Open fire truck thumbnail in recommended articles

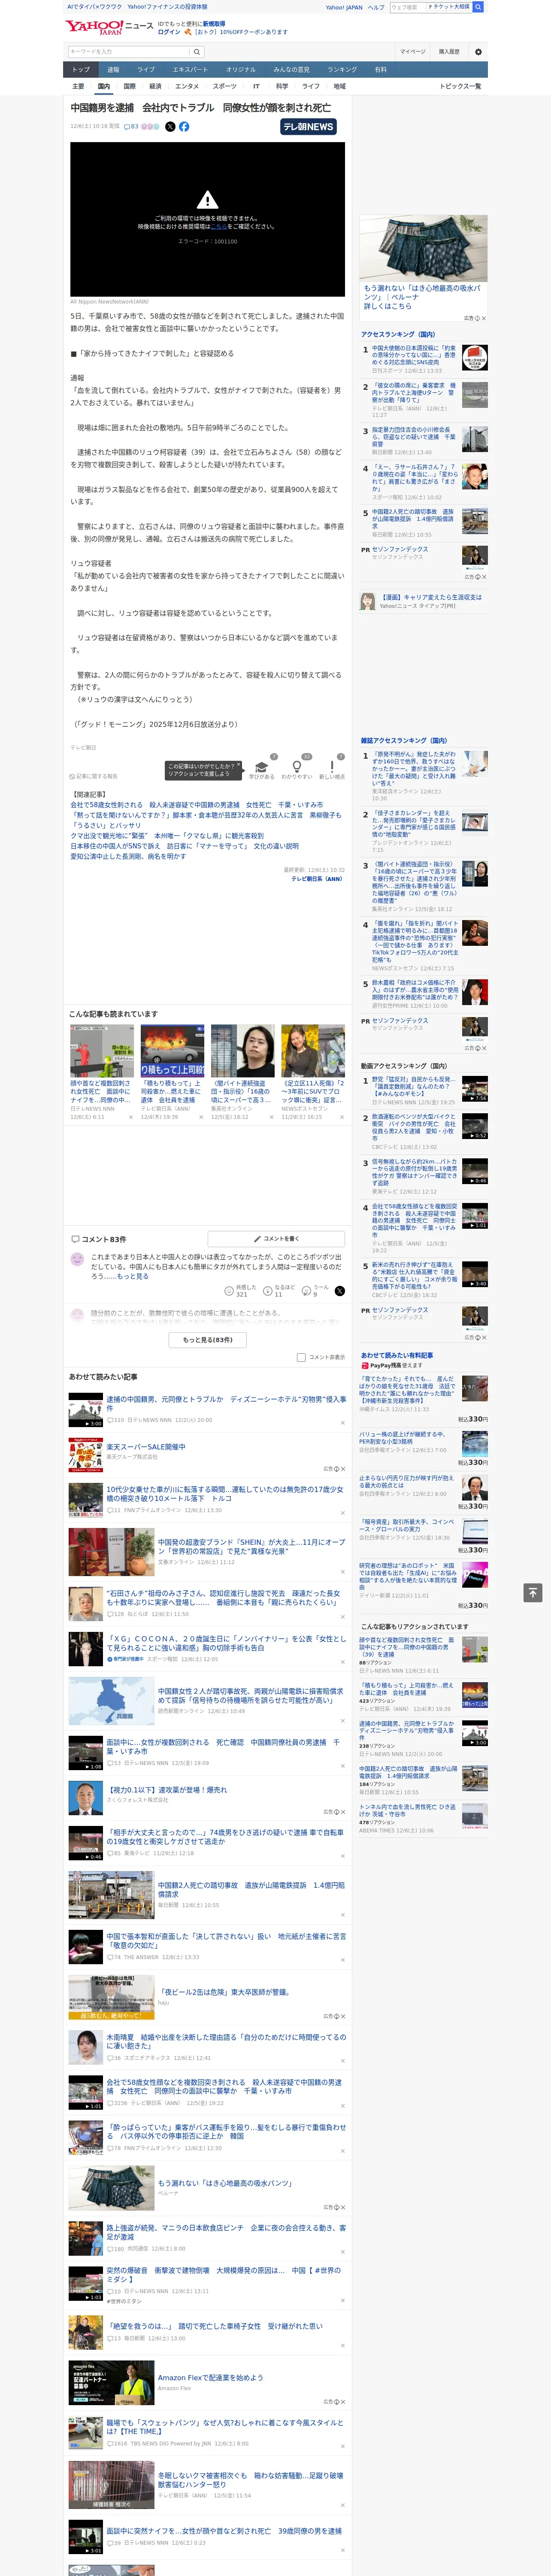[x=172, y=1051]
